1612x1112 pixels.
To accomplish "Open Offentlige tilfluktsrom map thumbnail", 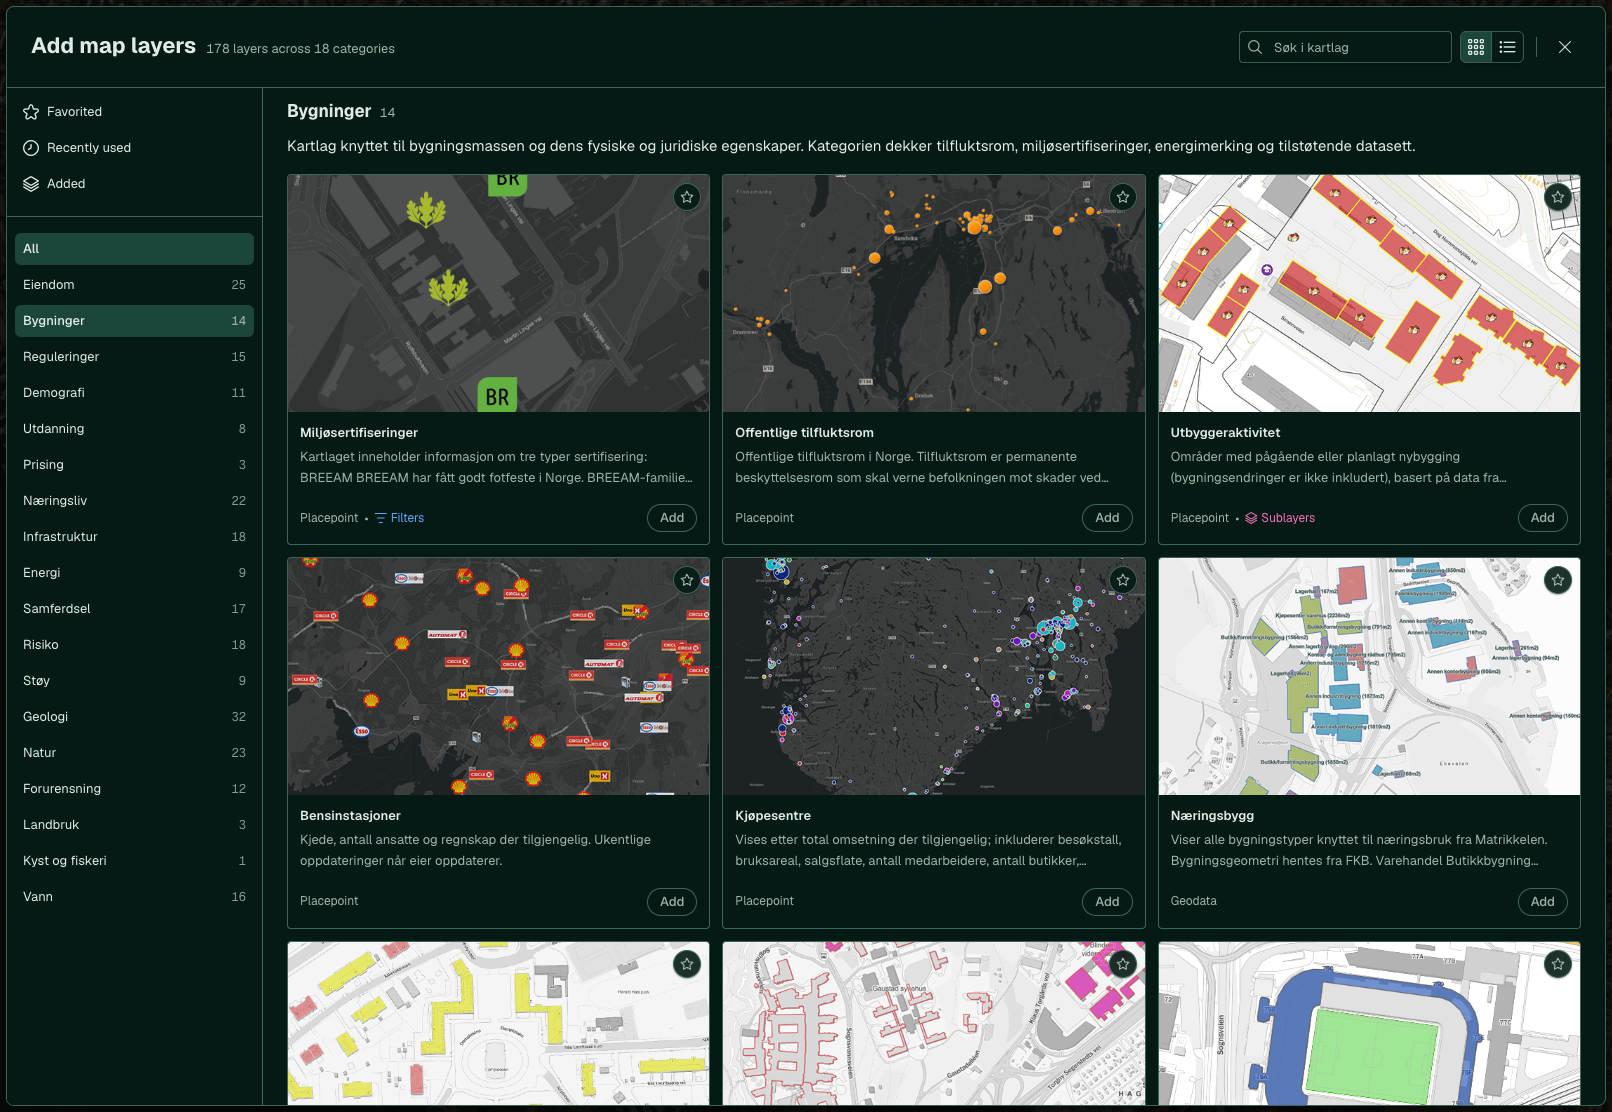I will pos(934,294).
